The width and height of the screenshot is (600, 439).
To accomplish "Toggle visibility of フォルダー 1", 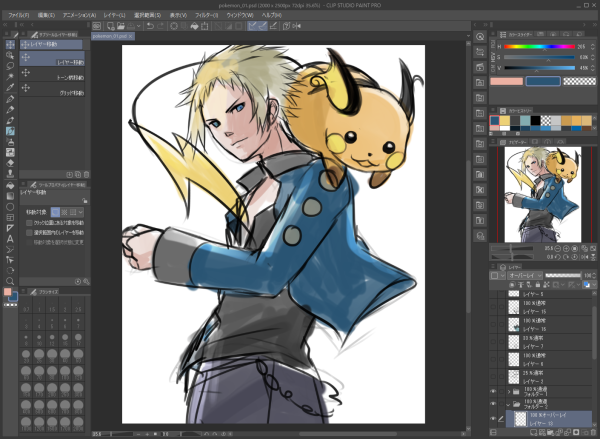I will click(493, 392).
